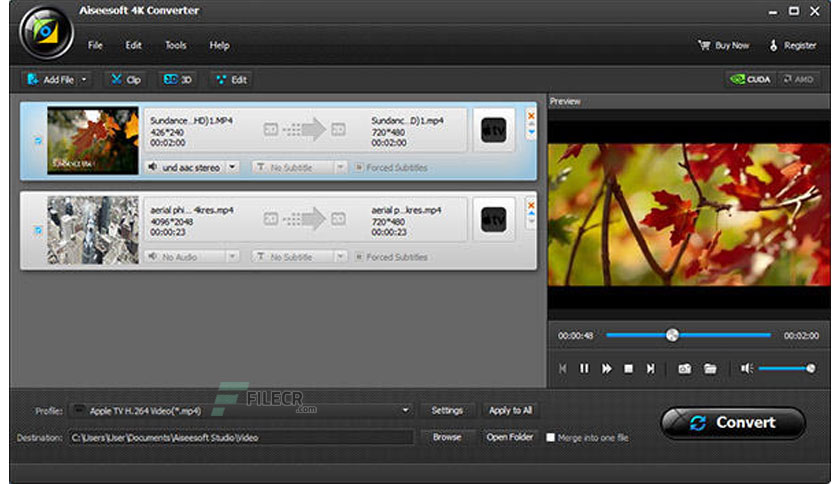
Task: Click the Browse button
Action: [x=447, y=437]
